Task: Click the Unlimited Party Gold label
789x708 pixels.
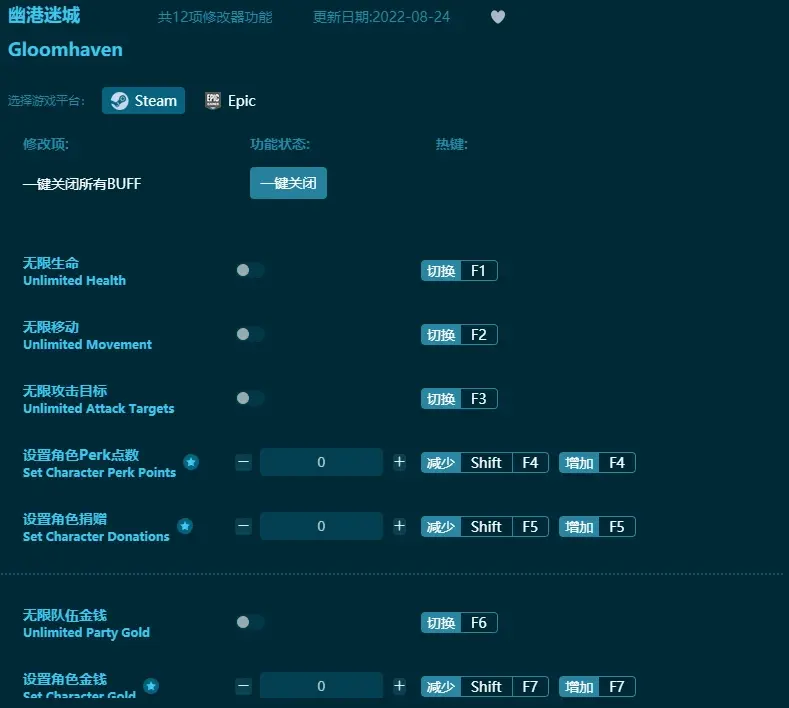Action: [x=87, y=633]
